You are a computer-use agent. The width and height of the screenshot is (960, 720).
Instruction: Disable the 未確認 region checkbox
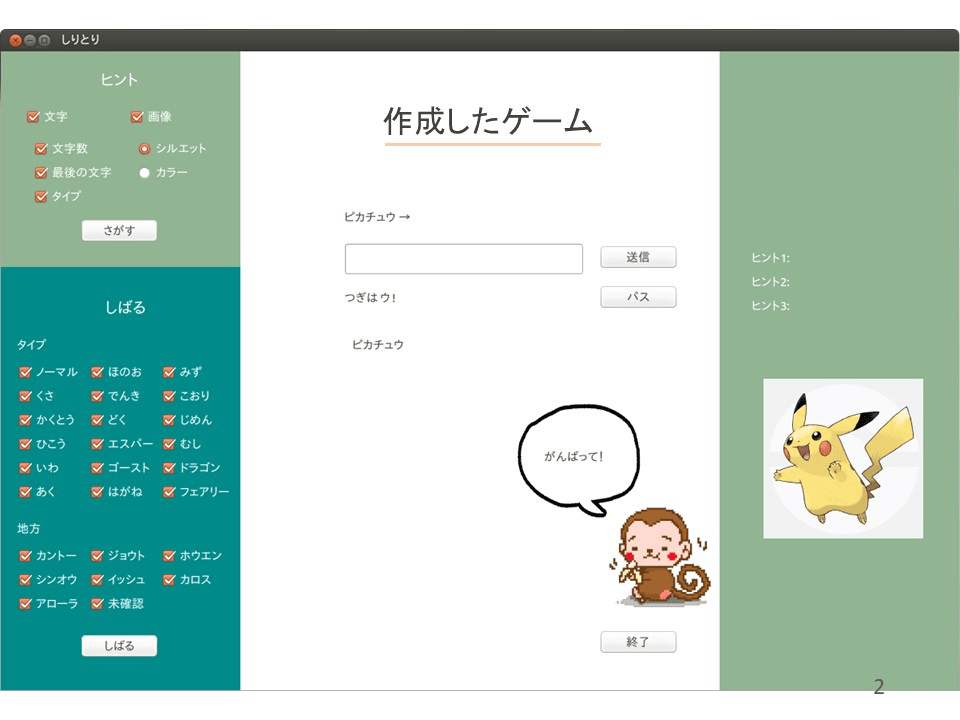point(97,604)
